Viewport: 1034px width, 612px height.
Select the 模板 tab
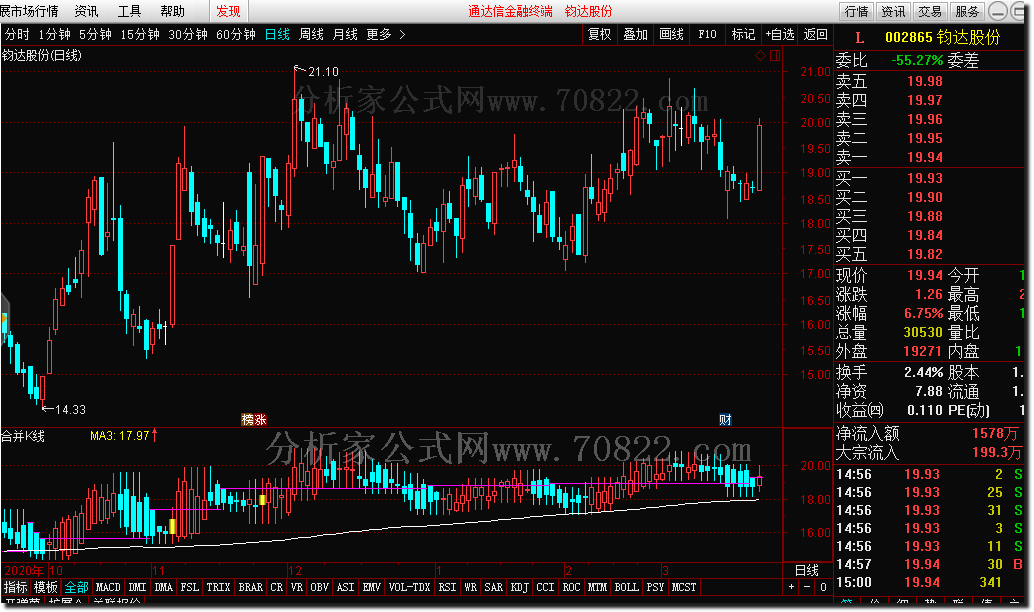coord(46,587)
